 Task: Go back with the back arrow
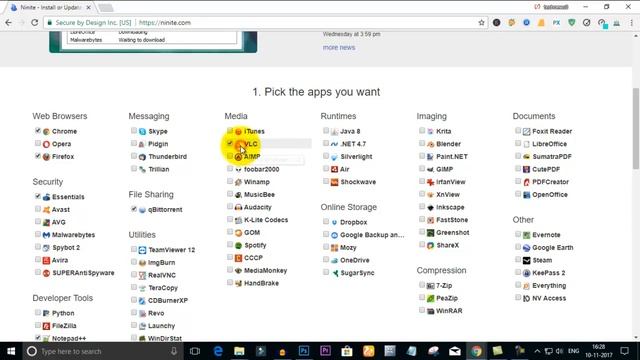pyautogui.click(x=9, y=23)
